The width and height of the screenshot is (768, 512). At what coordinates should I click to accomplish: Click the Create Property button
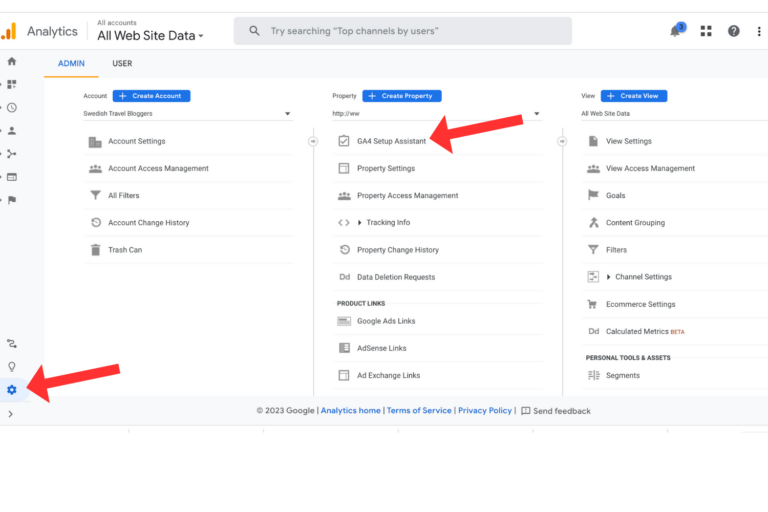401,96
